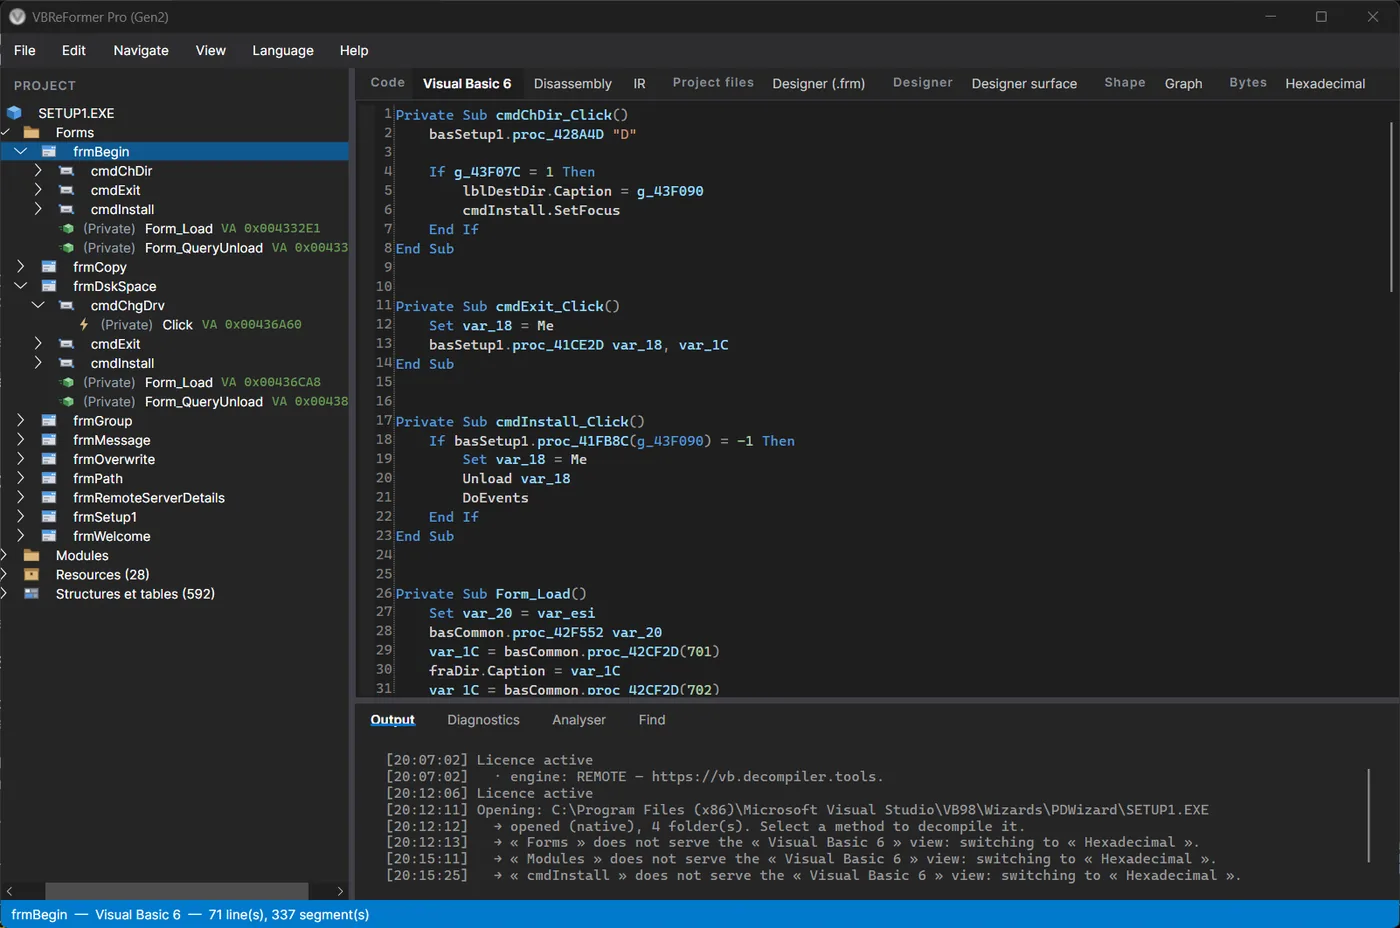Open the Diagnostics output tab
The width and height of the screenshot is (1400, 928).
[483, 720]
